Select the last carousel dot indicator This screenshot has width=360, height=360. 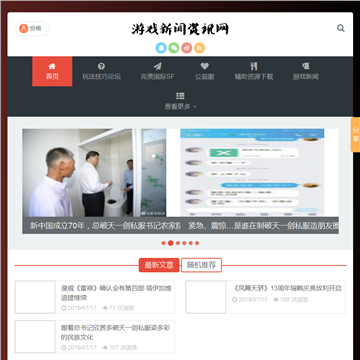(x=197, y=243)
